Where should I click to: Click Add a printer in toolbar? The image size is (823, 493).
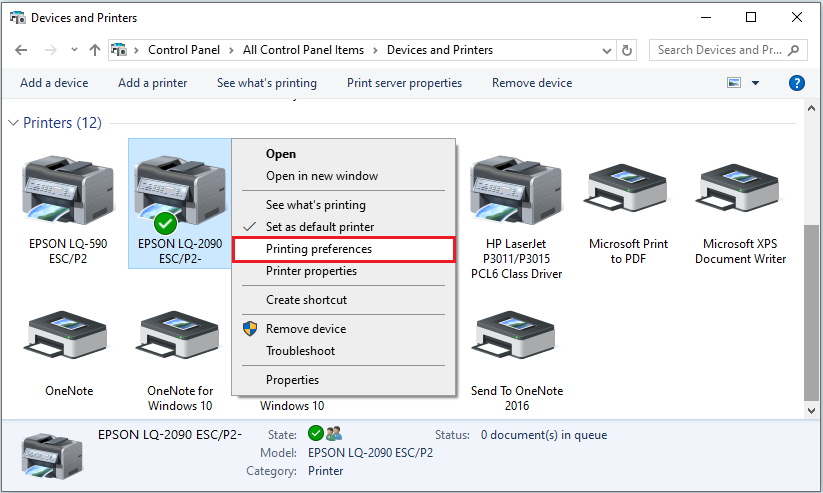[152, 83]
